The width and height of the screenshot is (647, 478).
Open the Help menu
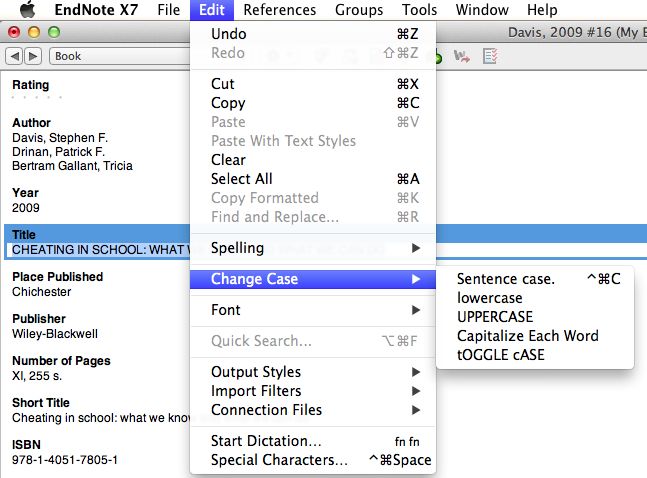(542, 9)
